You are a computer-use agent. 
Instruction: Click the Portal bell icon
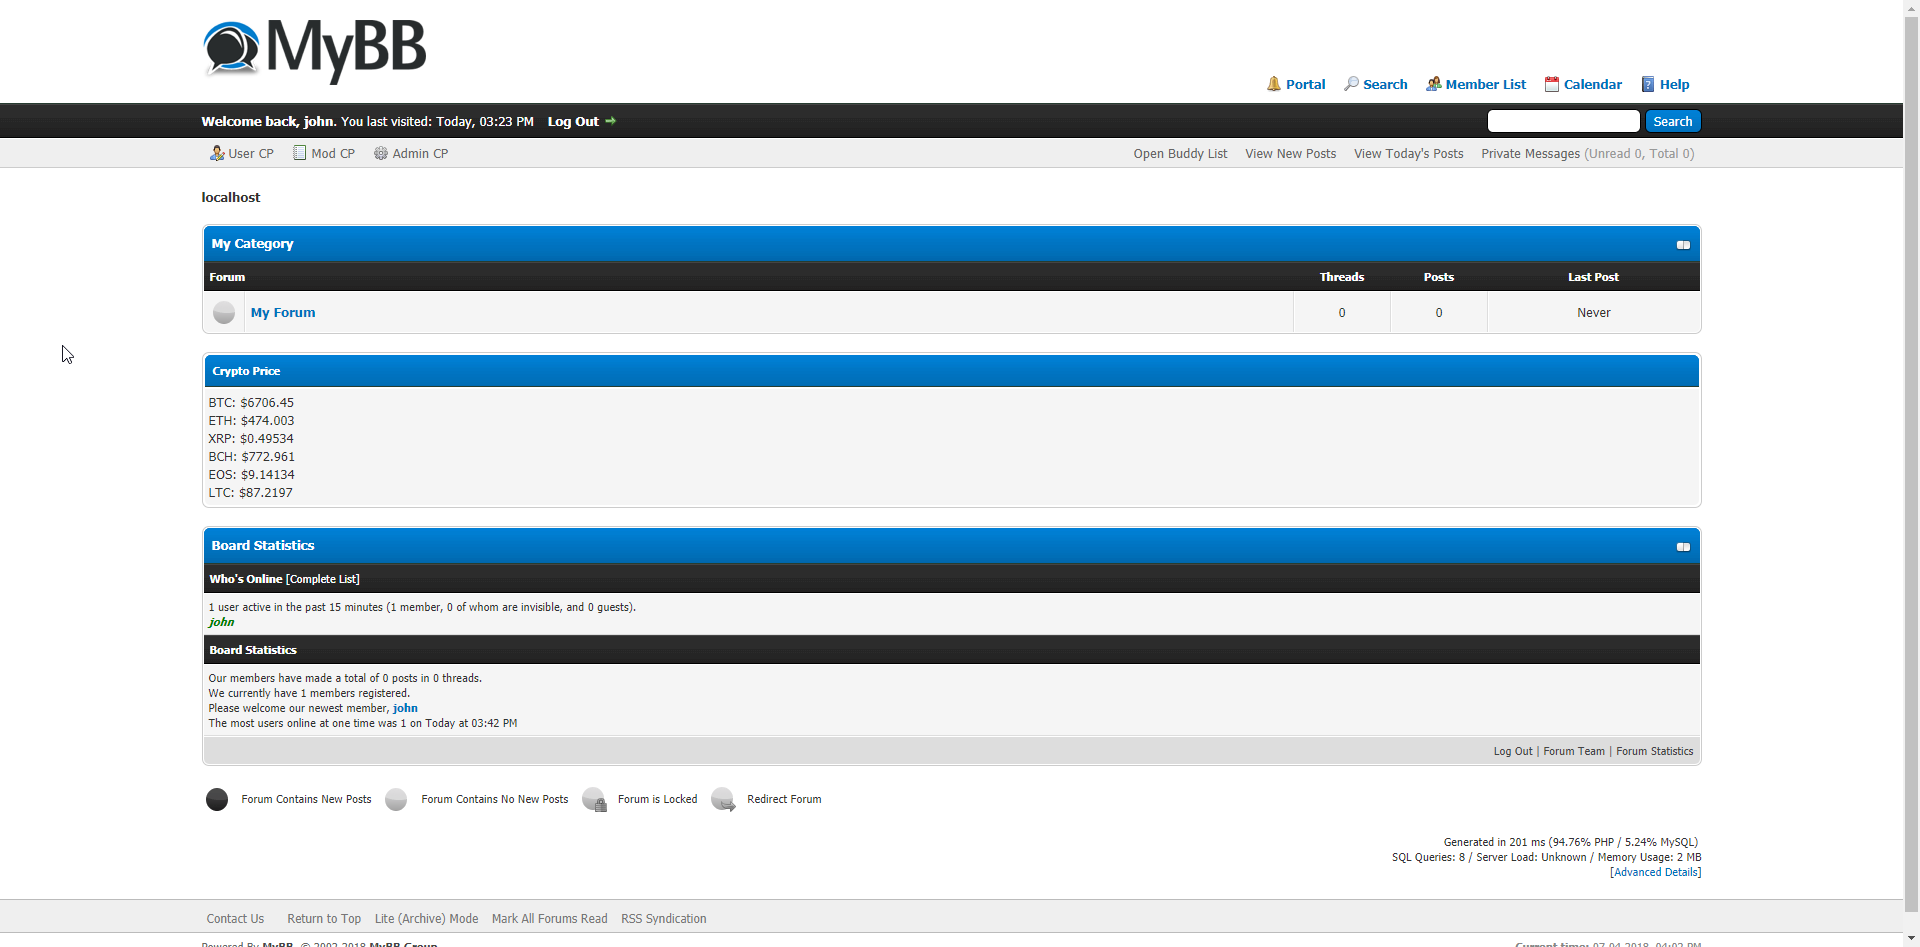point(1273,84)
